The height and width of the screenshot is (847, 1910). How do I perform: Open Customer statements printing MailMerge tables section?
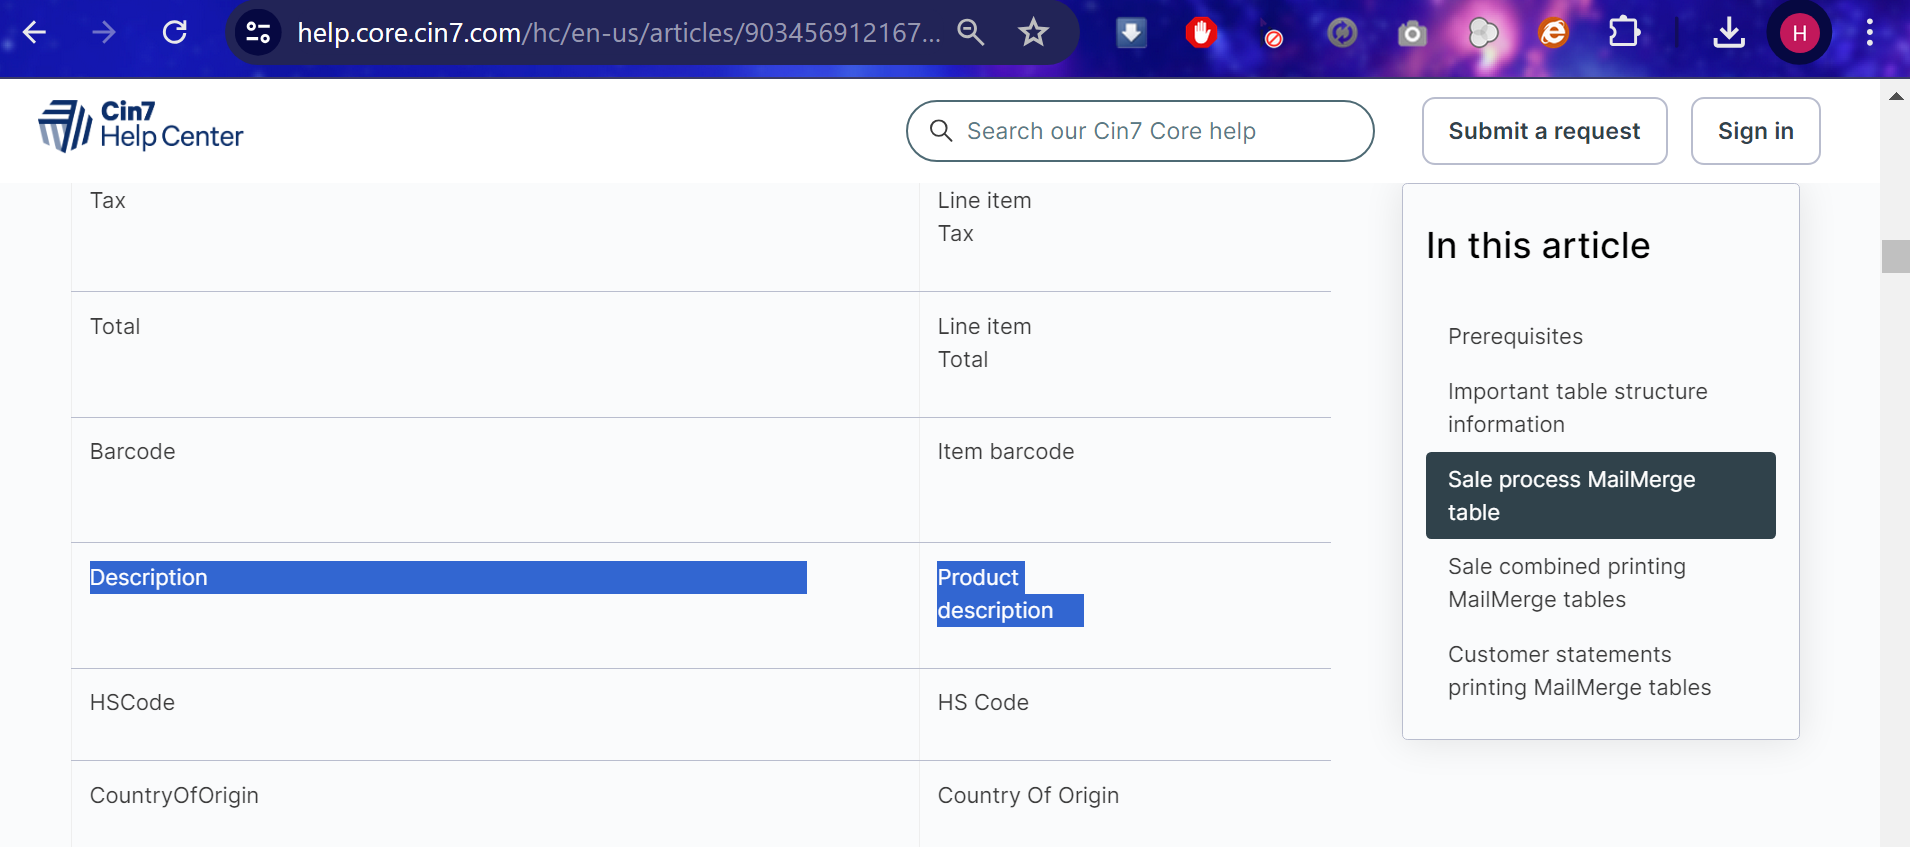(1579, 671)
